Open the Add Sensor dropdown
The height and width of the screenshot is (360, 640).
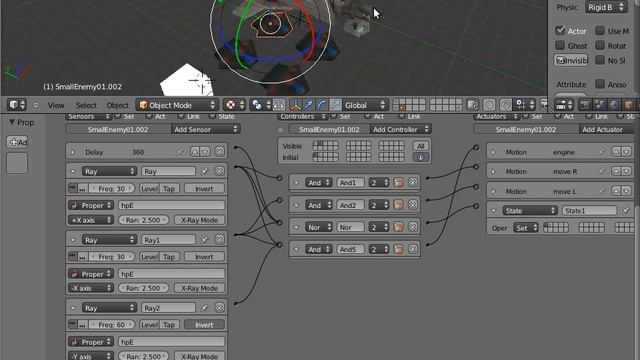coord(206,129)
